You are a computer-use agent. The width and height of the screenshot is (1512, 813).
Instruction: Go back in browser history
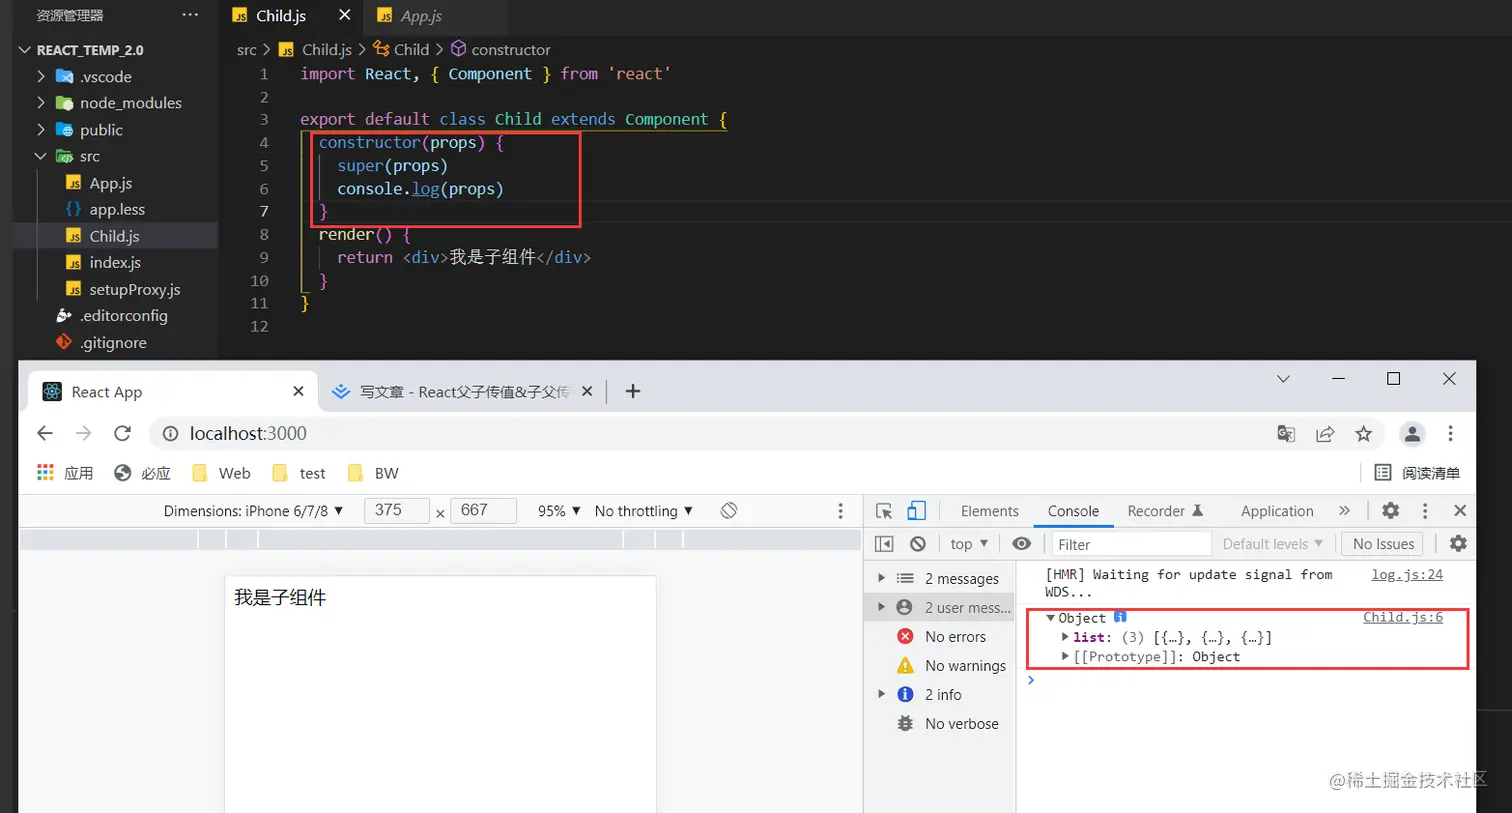(44, 433)
